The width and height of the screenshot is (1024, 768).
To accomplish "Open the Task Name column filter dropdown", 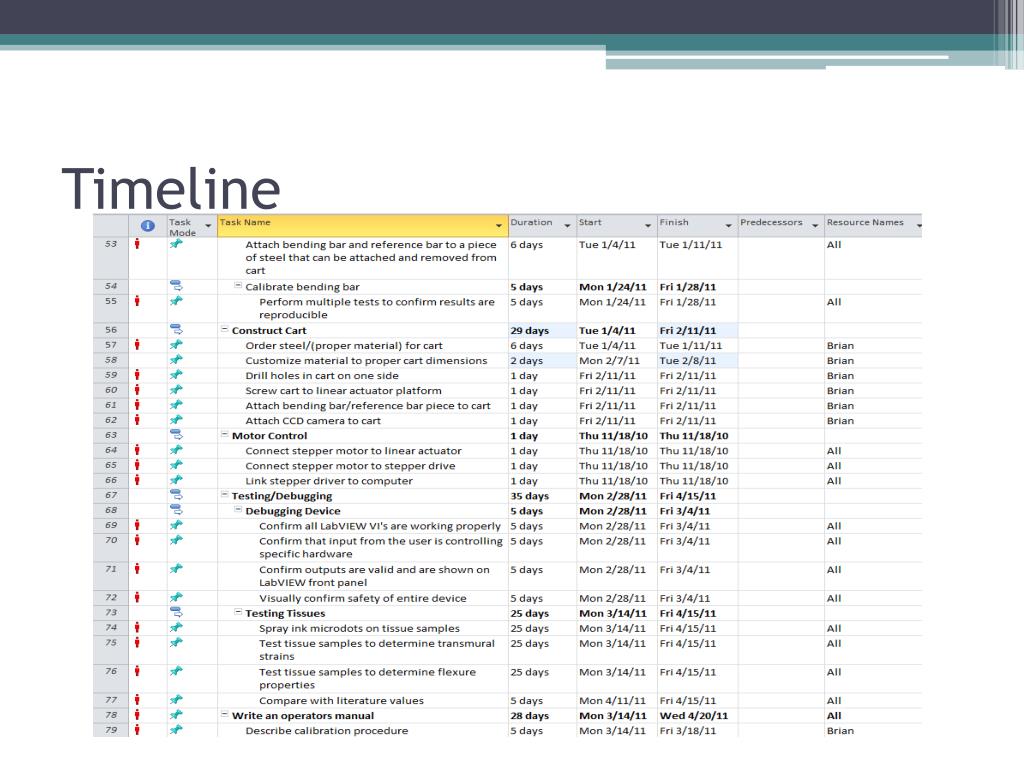I will [x=499, y=225].
